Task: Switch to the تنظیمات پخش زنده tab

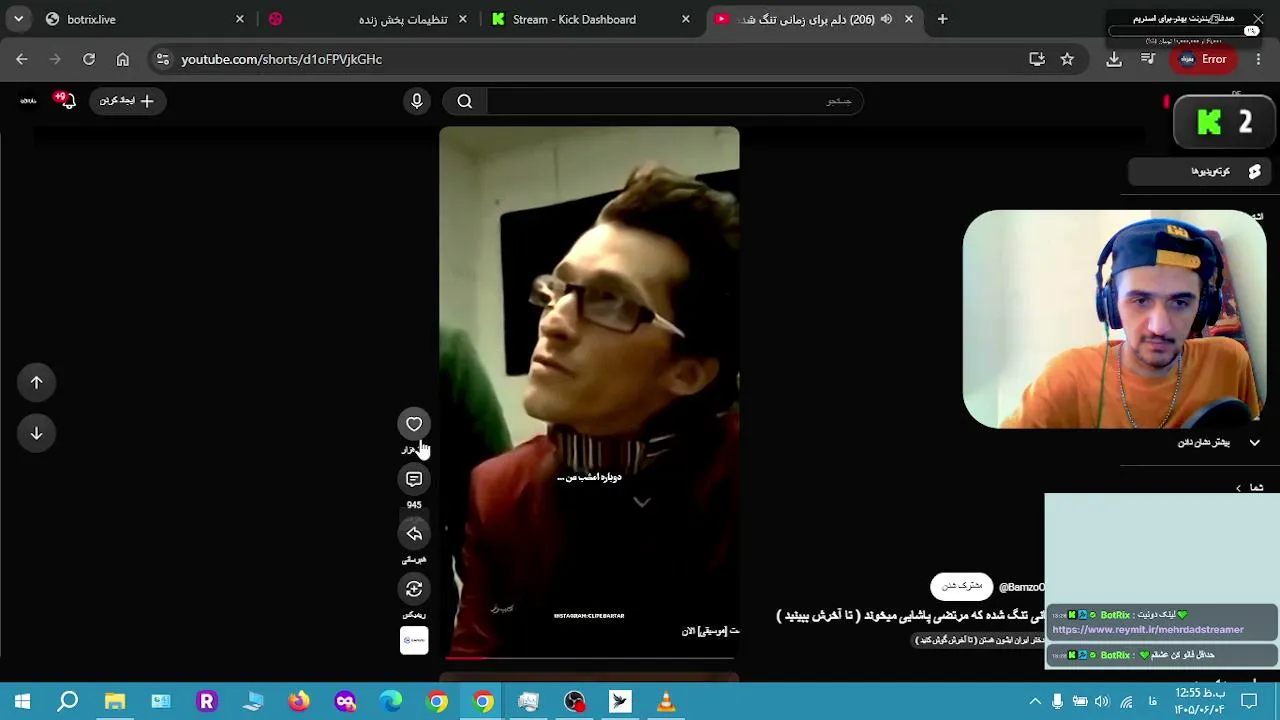Action: [x=367, y=19]
